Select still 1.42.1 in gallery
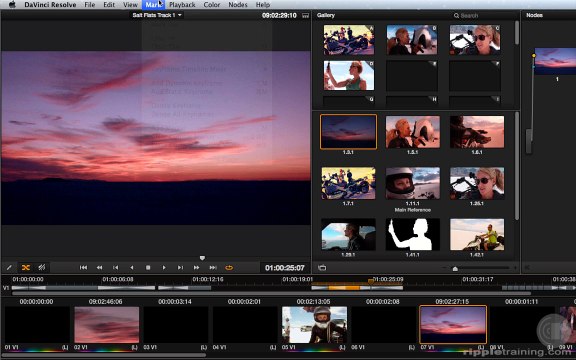 [477, 234]
